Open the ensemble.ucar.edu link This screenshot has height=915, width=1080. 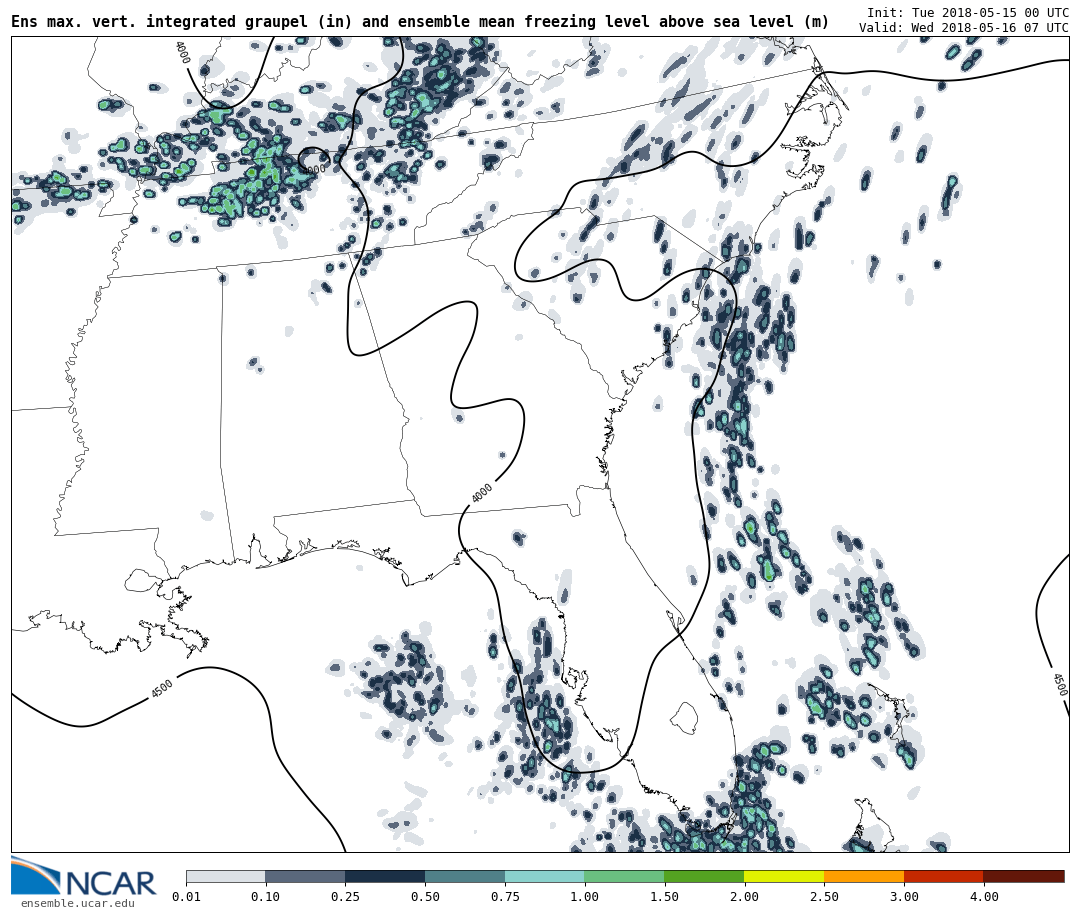(77, 904)
